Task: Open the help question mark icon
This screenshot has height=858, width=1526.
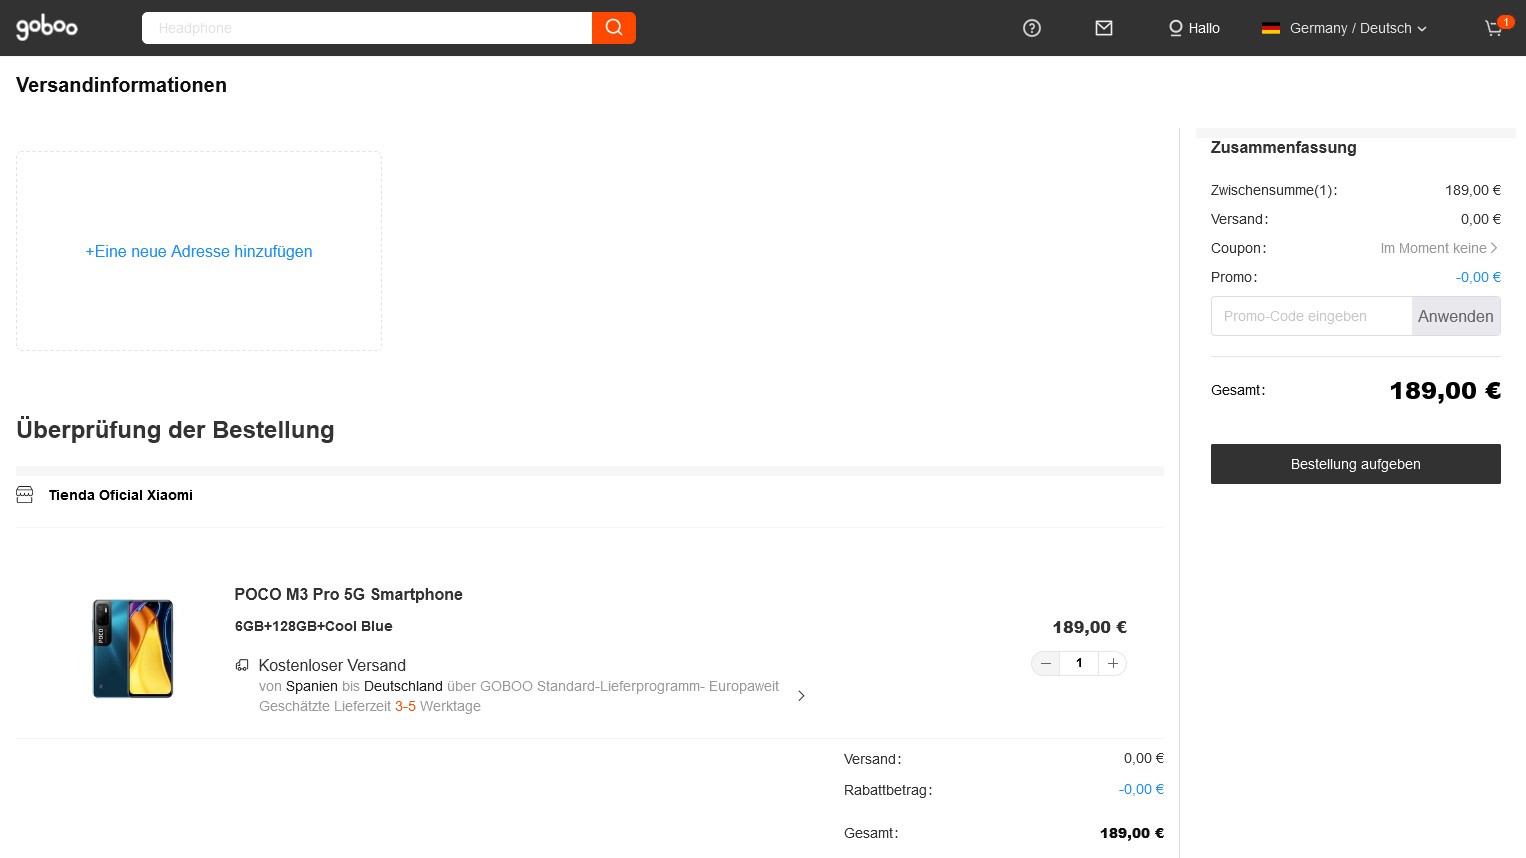Action: point(1032,28)
